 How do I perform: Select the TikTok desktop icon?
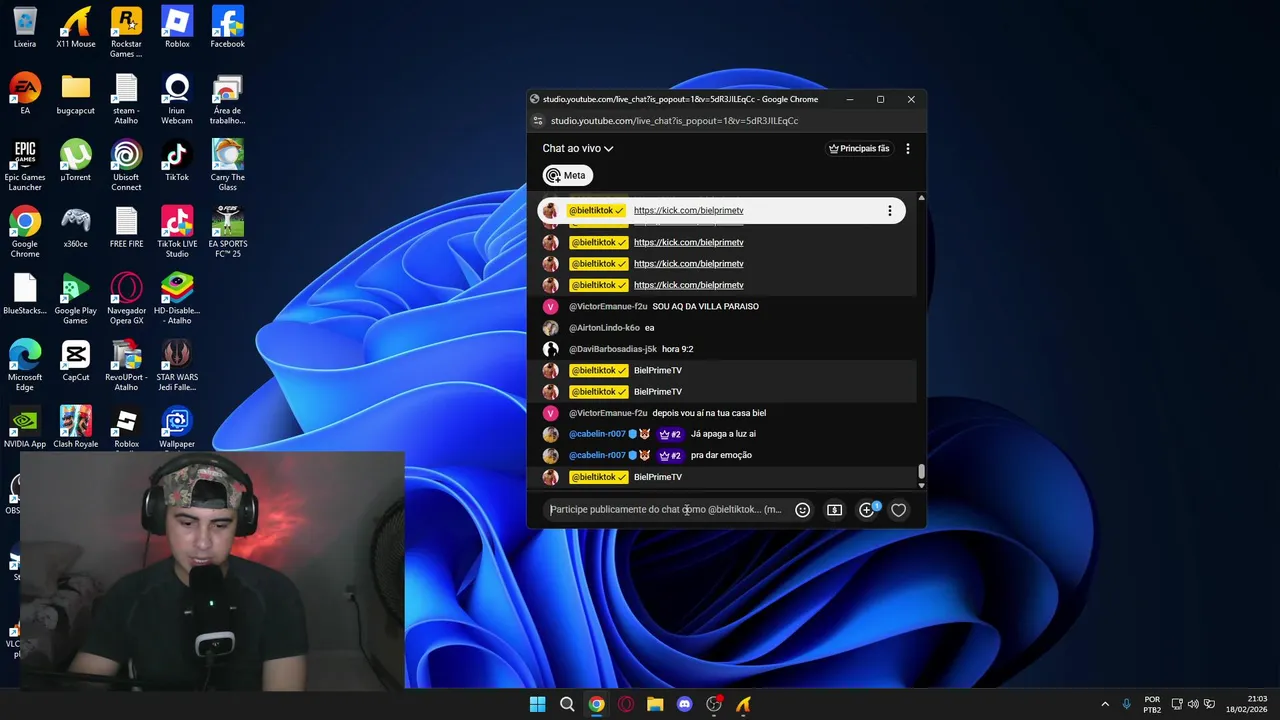[x=177, y=161]
